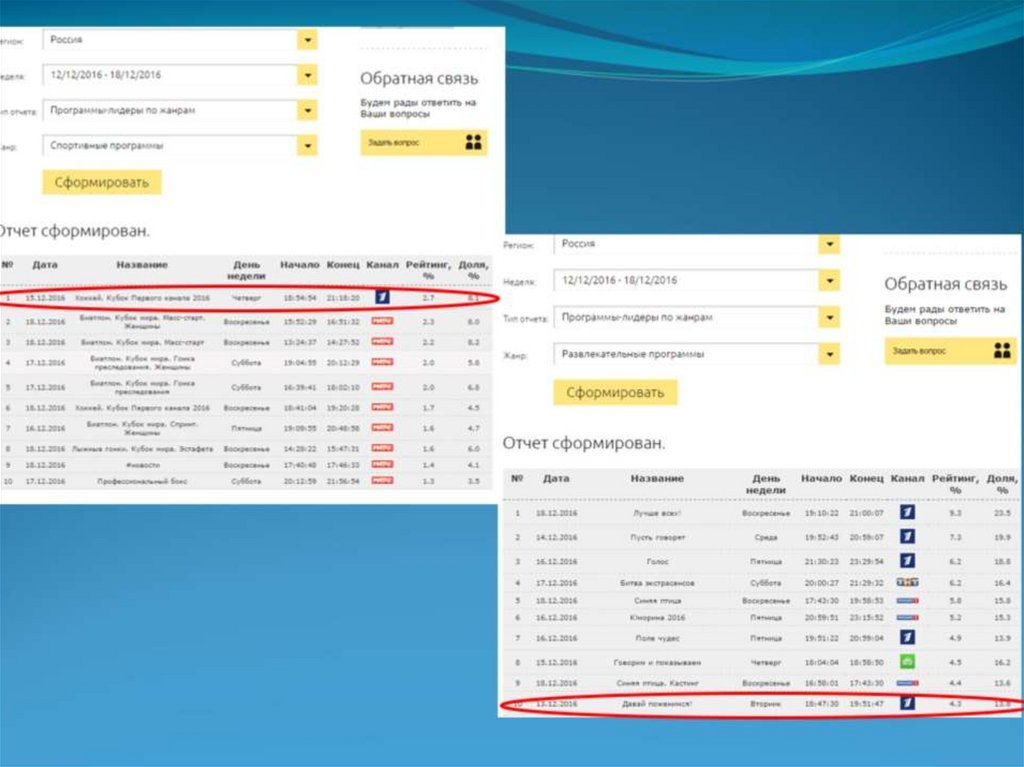Click Дата column header in entertainment table
Viewport: 1024px width, 767px height.
point(556,478)
